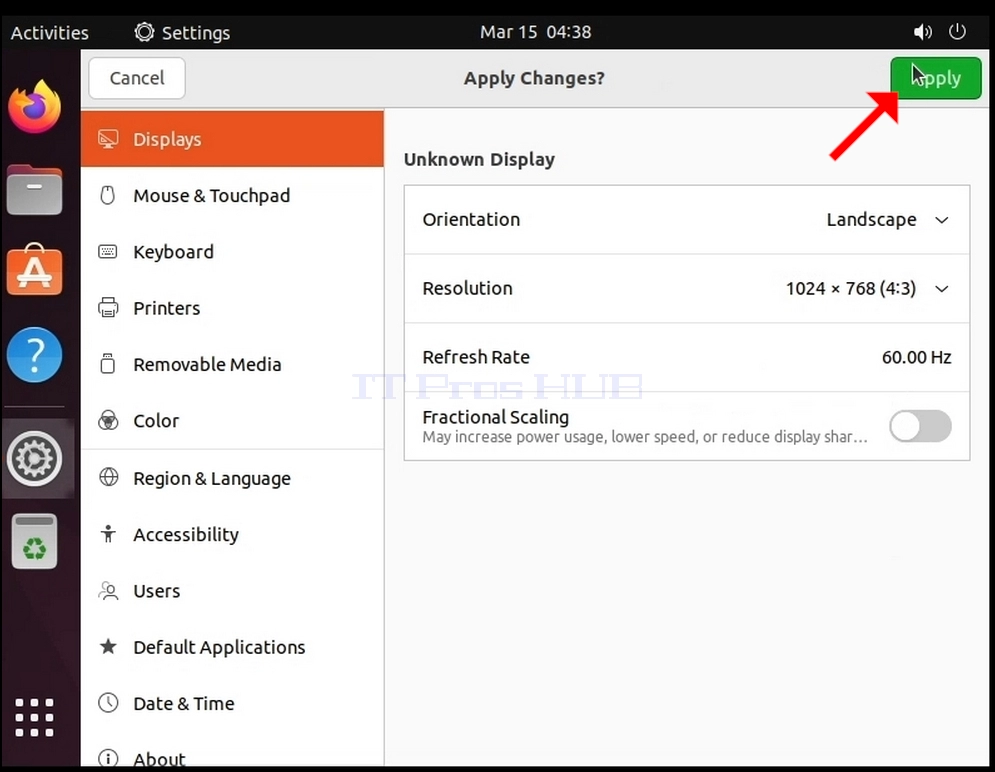The width and height of the screenshot is (995, 772).
Task: Show Applications grid icon
Action: point(34,717)
